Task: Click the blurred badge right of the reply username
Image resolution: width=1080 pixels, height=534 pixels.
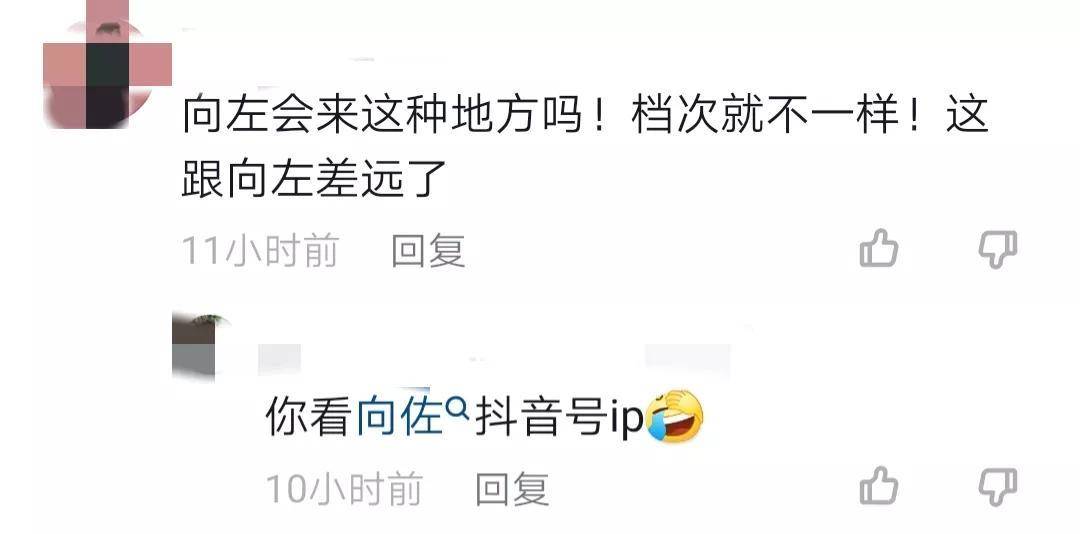Action: point(687,360)
